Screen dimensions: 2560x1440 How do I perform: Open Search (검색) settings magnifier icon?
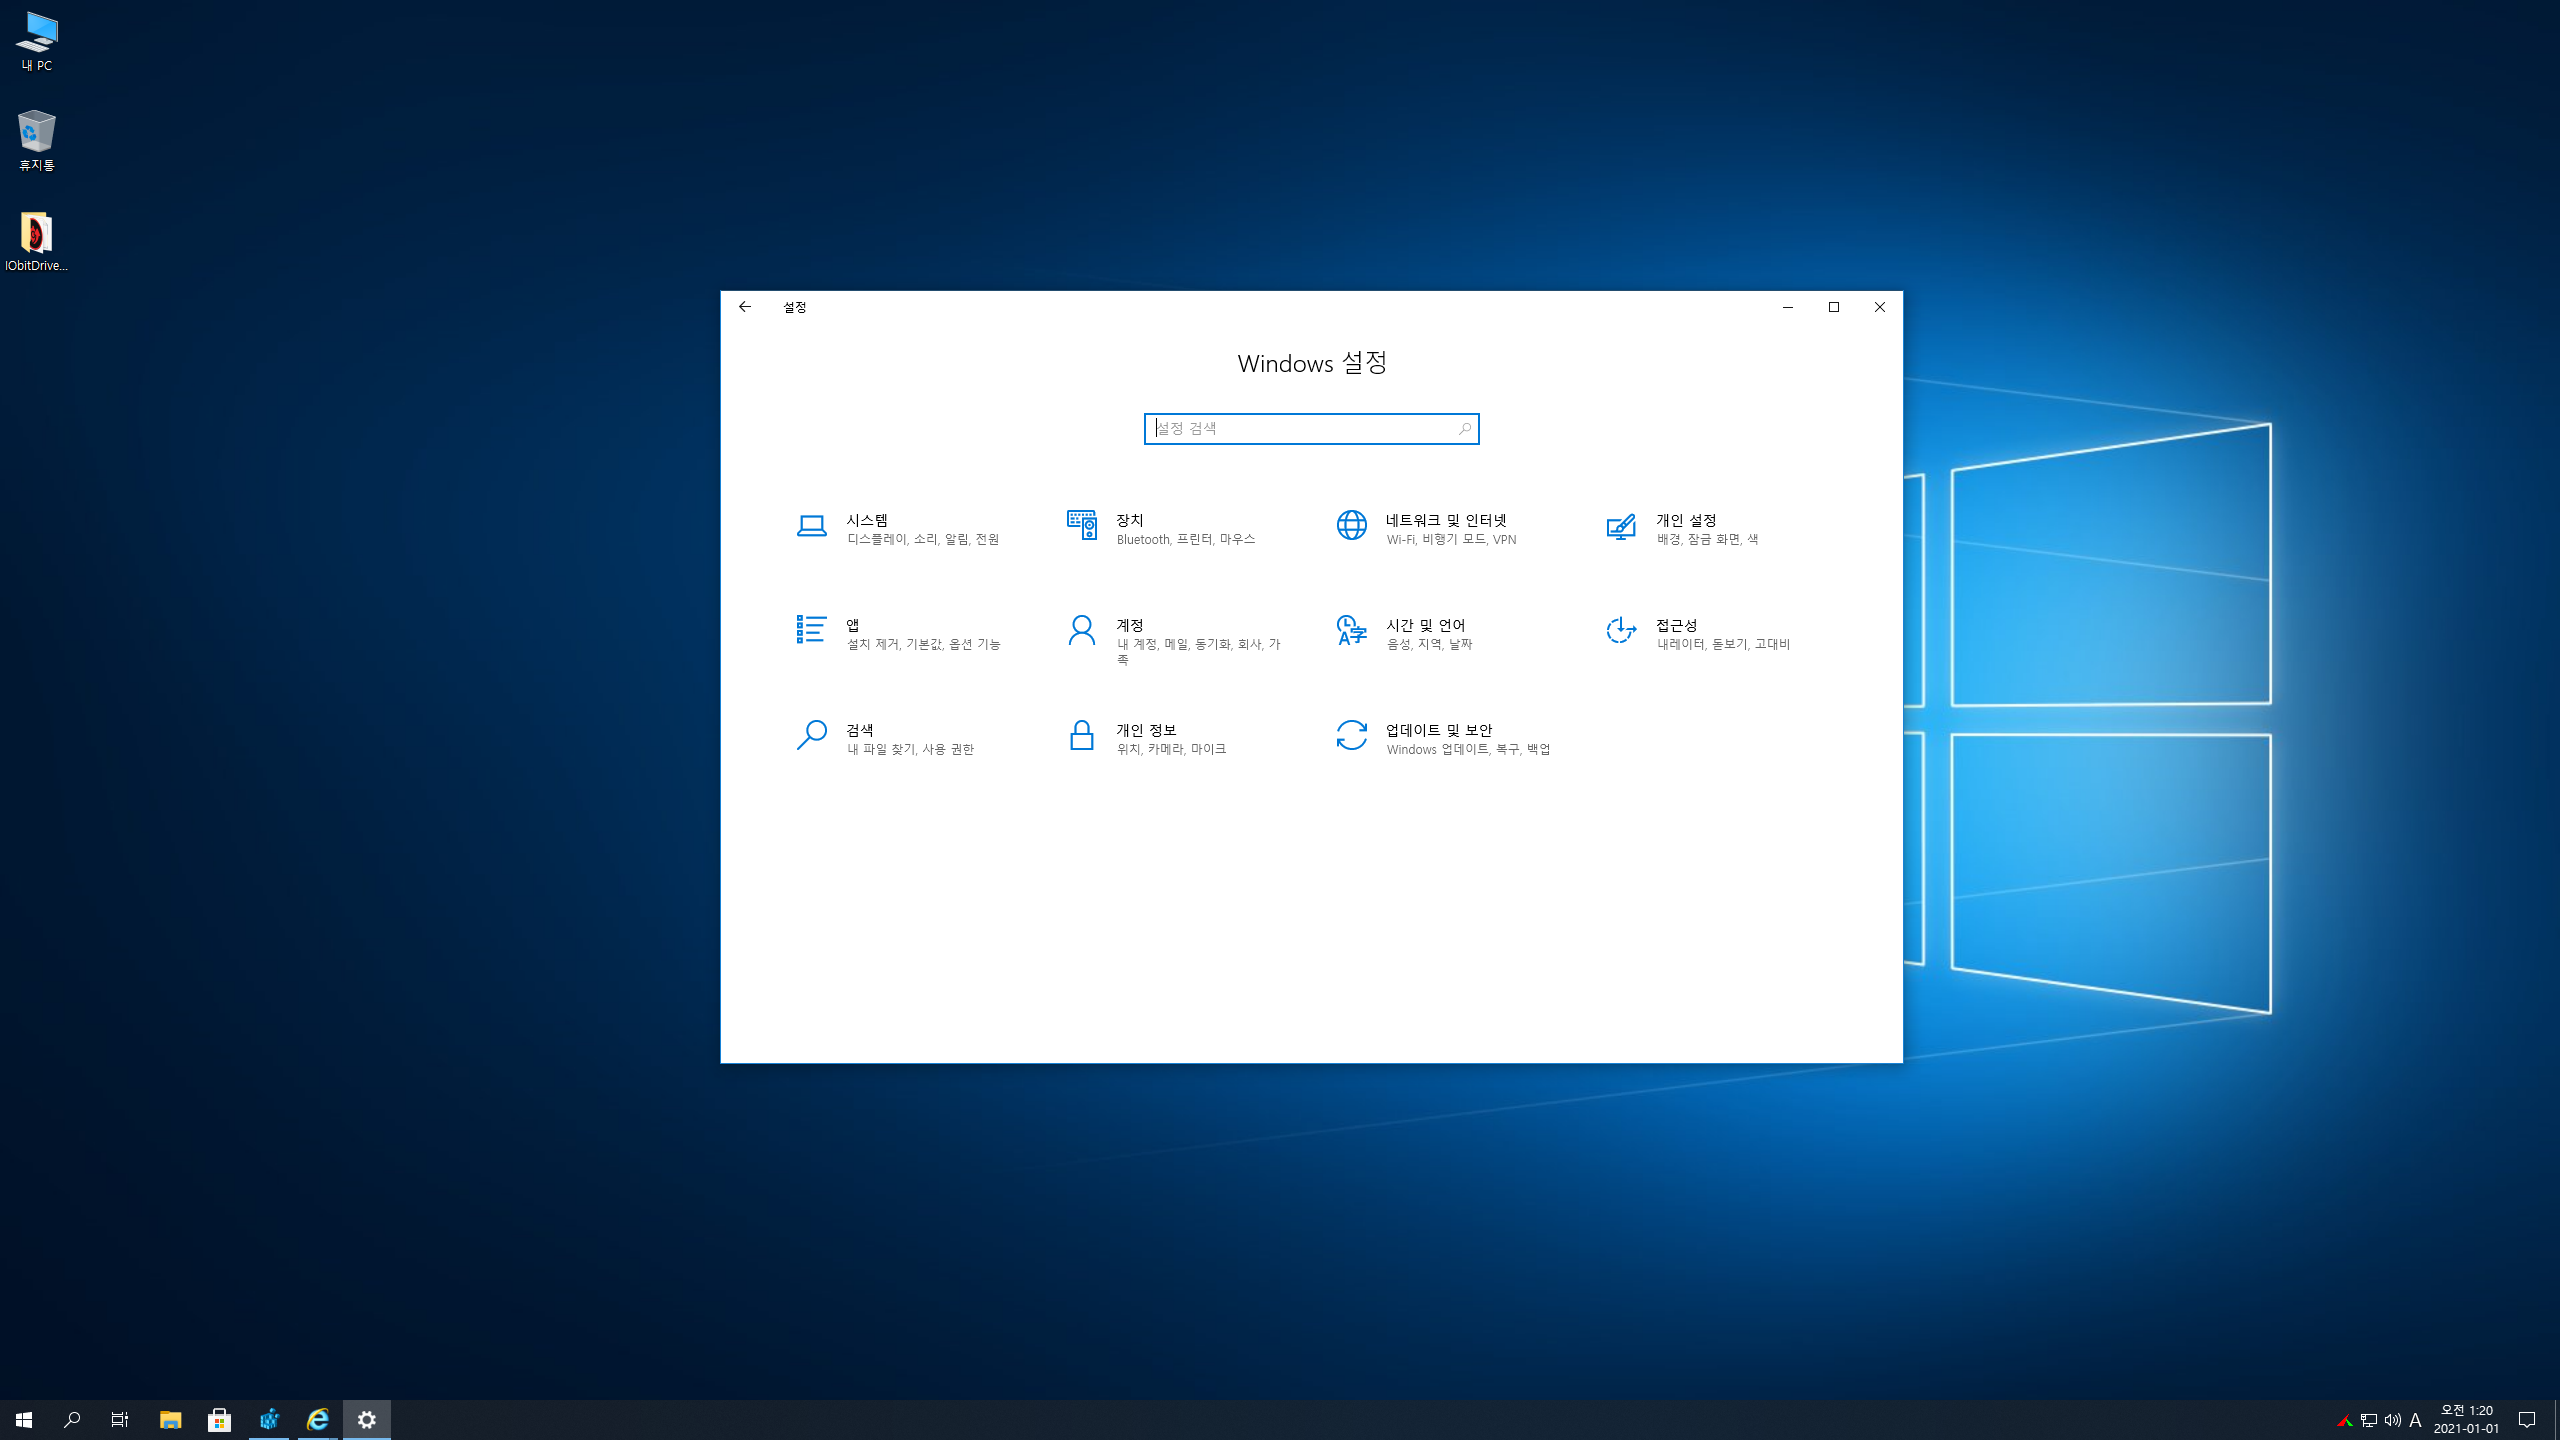[811, 735]
